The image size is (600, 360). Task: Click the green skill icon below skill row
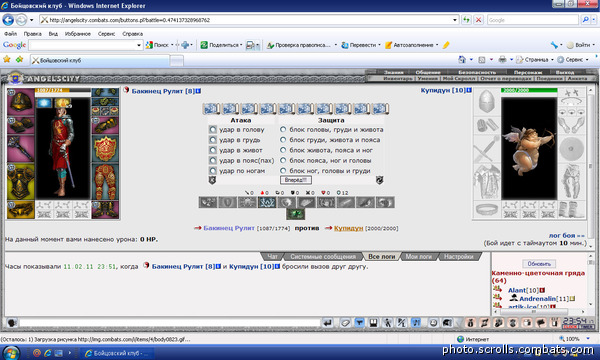295,214
